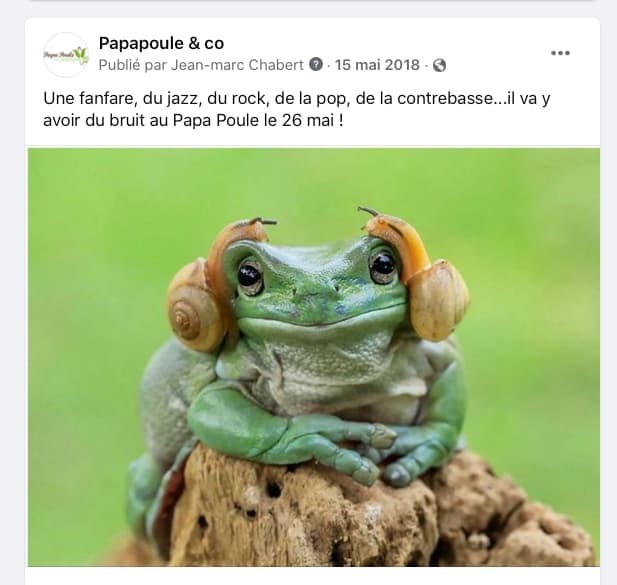Open the three-dot post options menu

[560, 53]
